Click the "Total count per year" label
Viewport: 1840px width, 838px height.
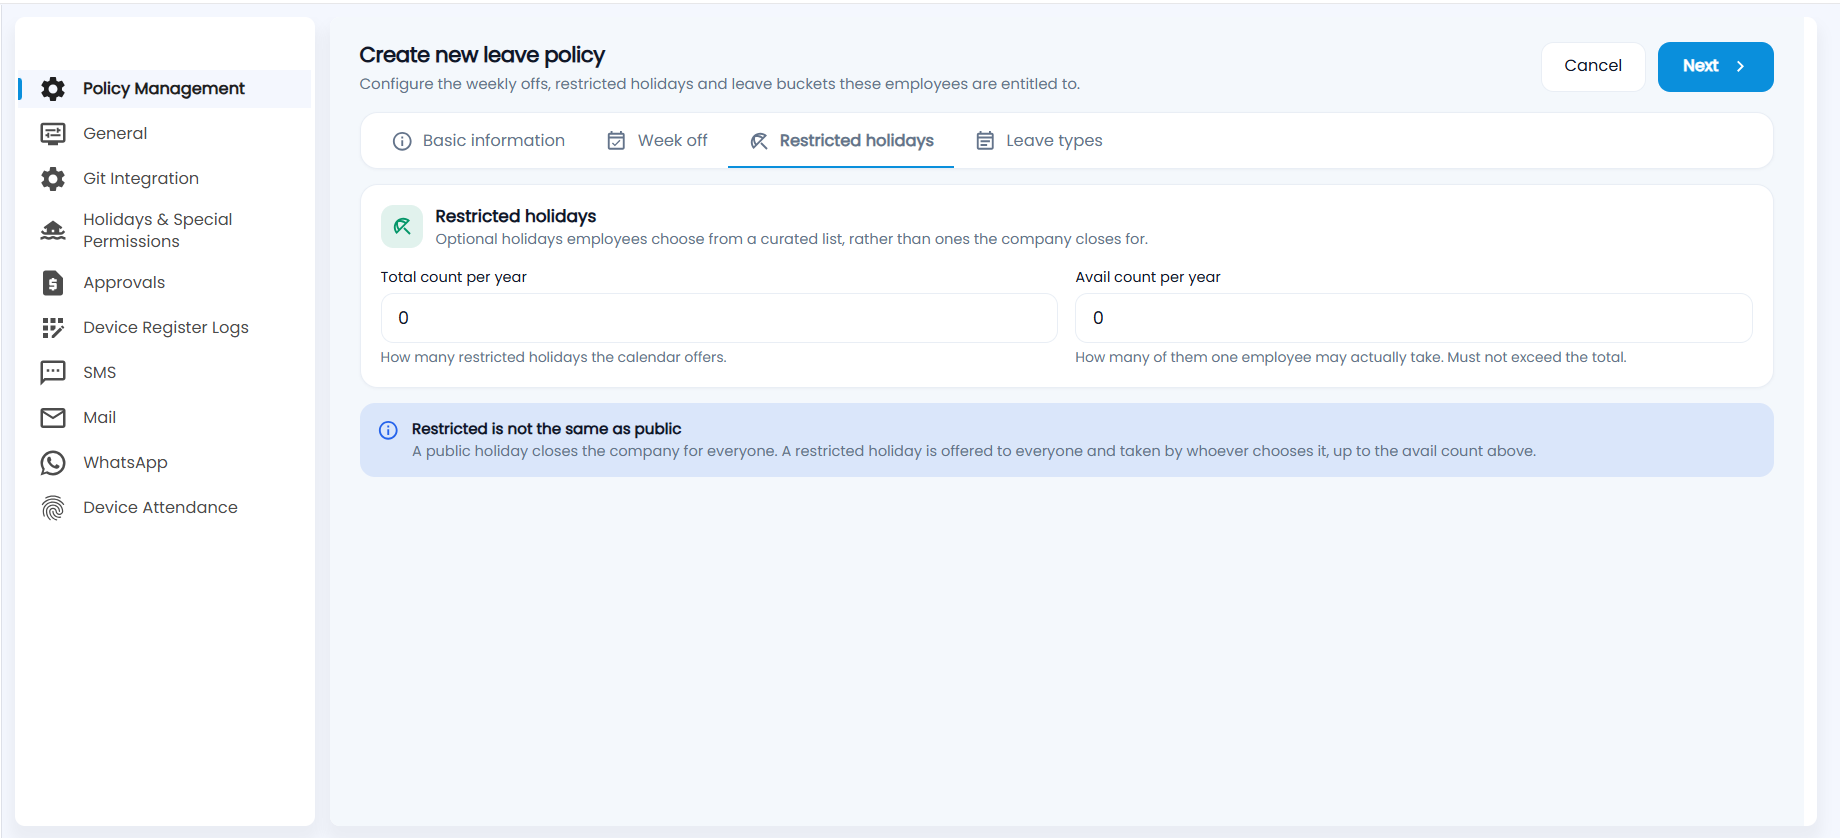coord(453,277)
